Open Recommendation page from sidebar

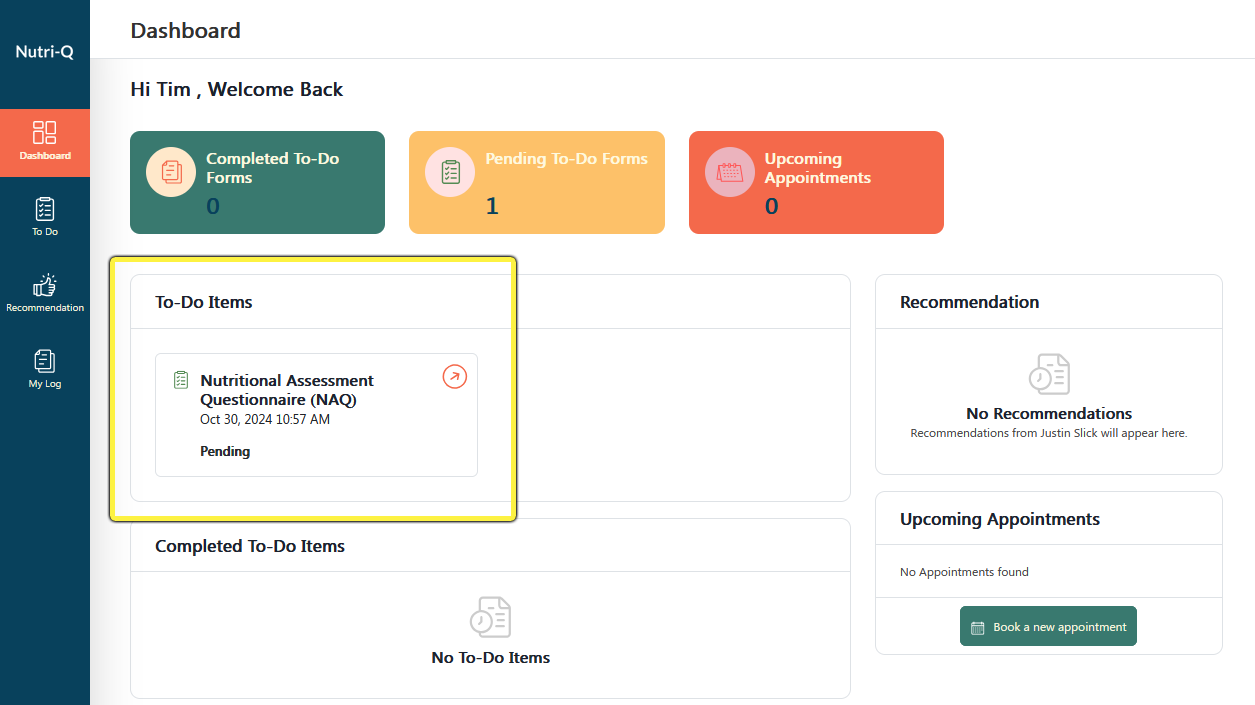tap(45, 293)
